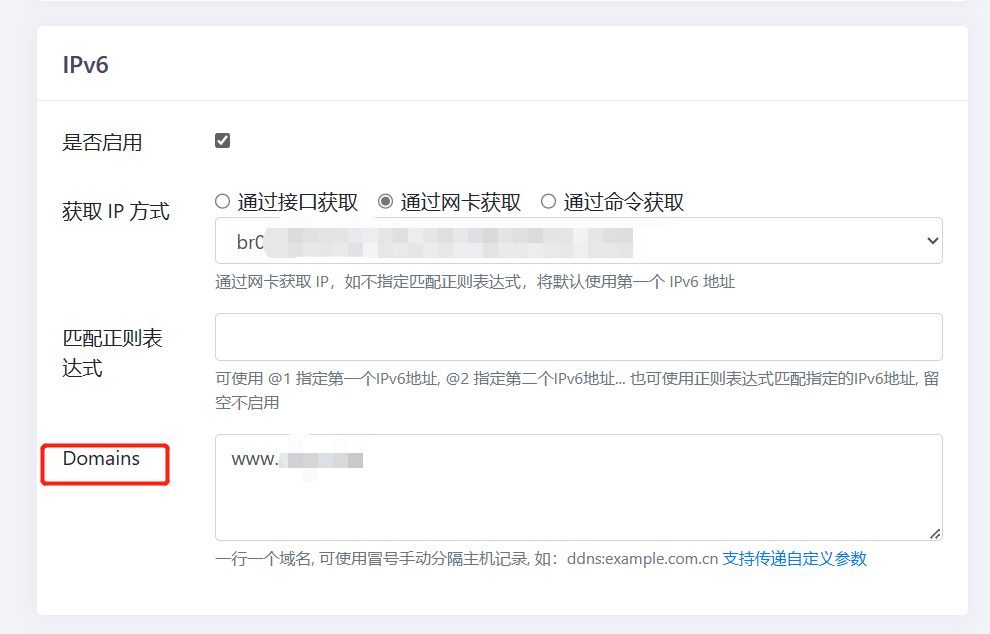990x634 pixels.
Task: Select the 通过命令获取 radio button
Action: pyautogui.click(x=548, y=200)
